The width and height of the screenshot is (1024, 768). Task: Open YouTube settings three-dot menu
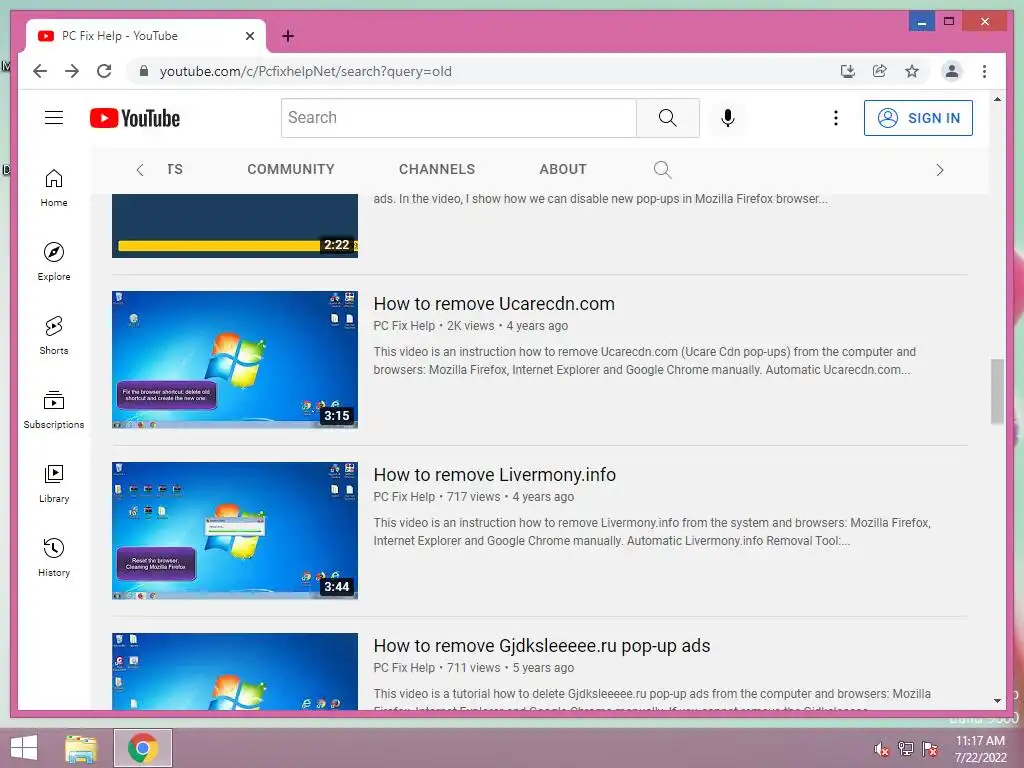tap(835, 118)
